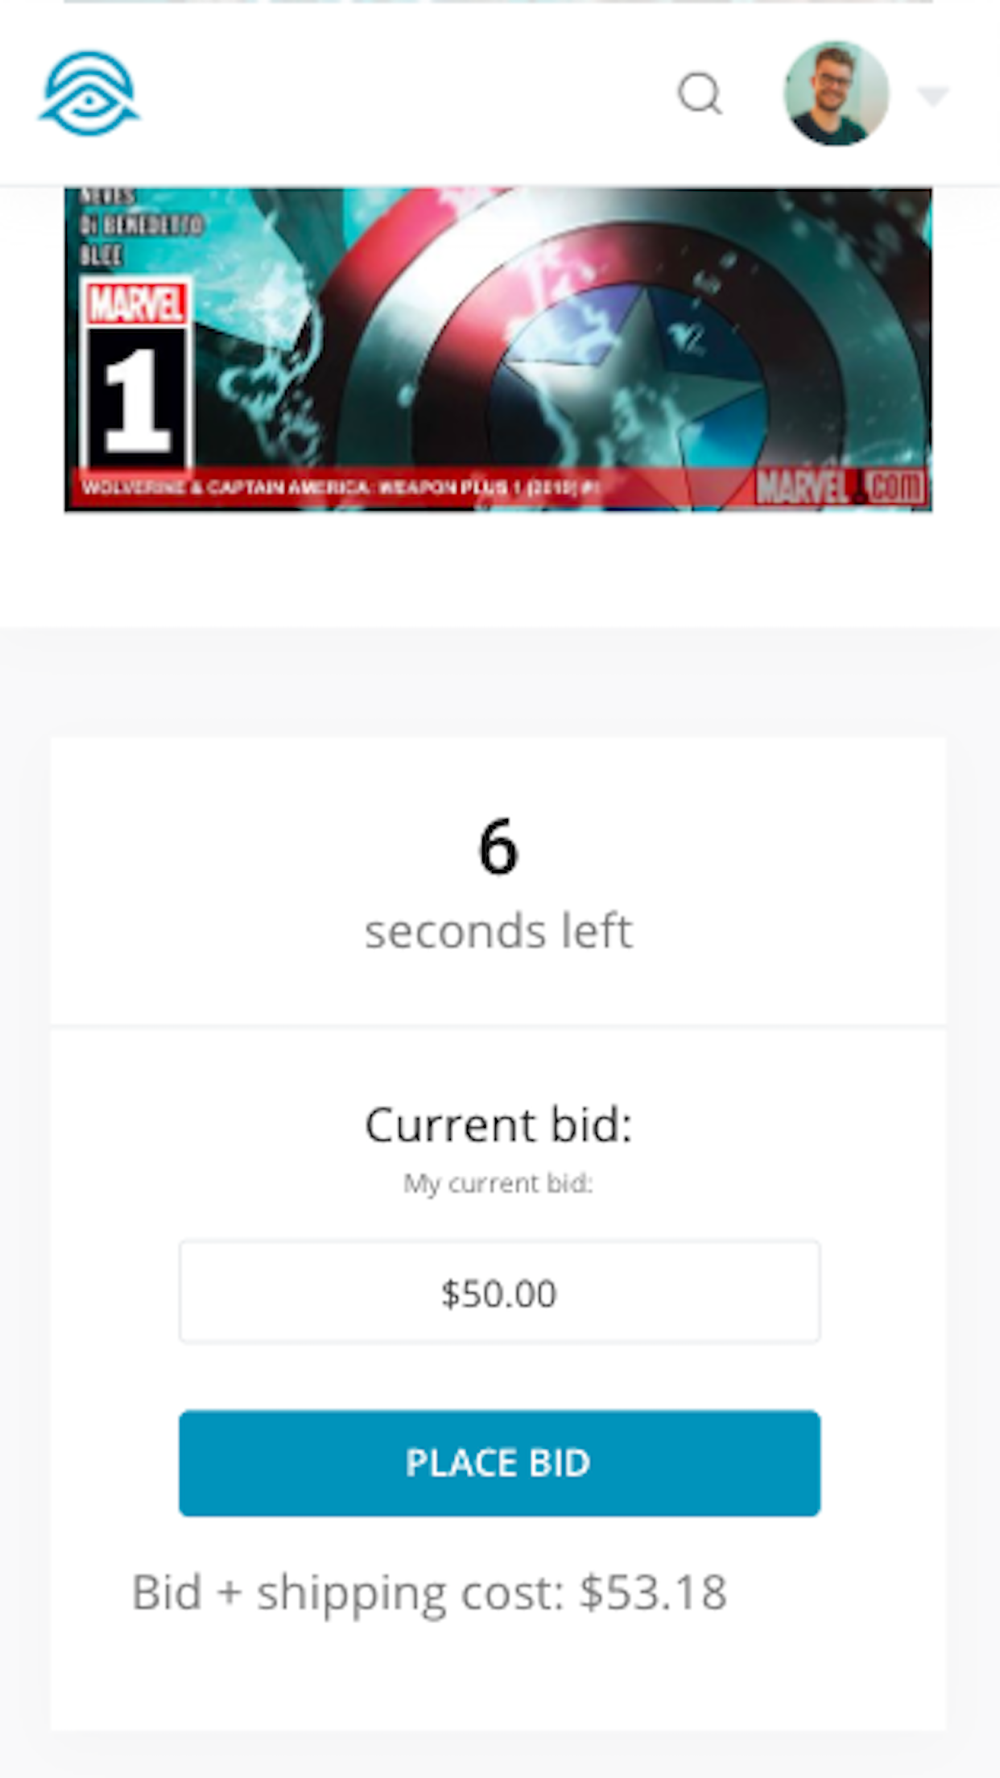
Task: Click the creator credits on the cover
Action: (x=140, y=226)
